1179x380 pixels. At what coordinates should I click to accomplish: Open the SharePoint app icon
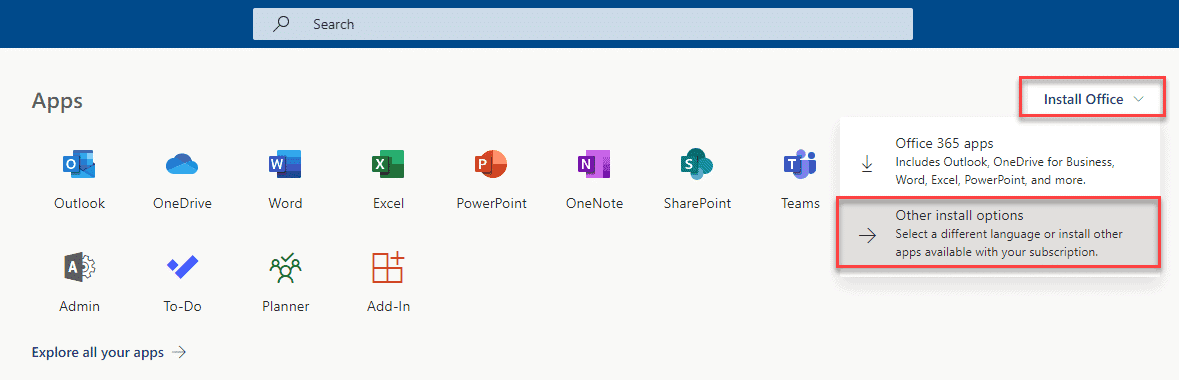pyautogui.click(x=697, y=163)
